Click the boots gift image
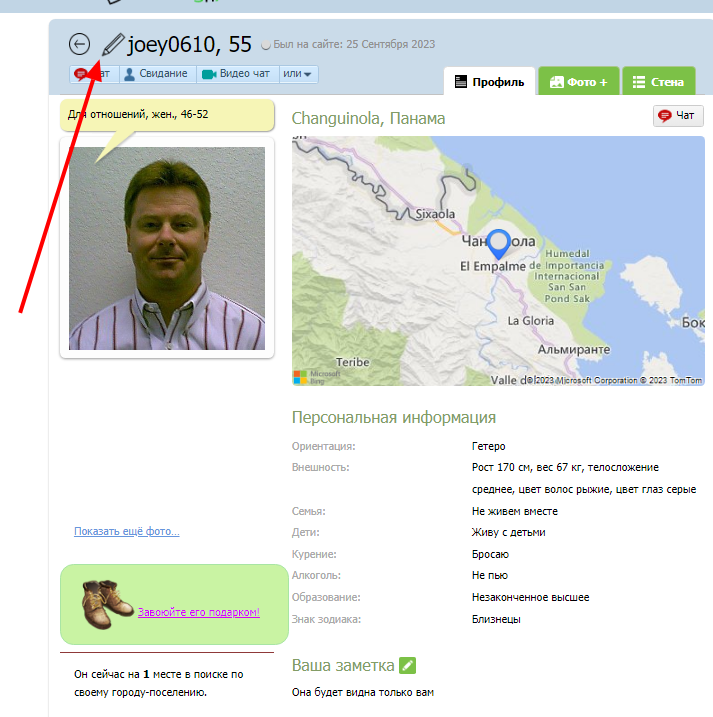 (x=107, y=605)
